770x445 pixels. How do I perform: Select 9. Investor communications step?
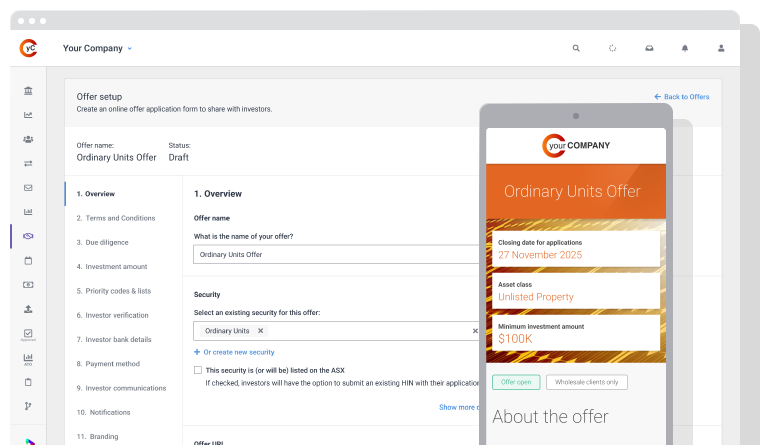tap(121, 388)
